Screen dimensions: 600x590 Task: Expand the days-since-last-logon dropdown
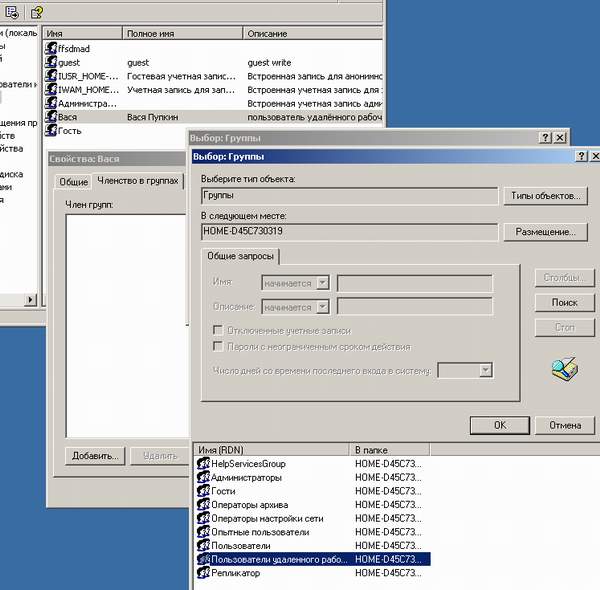pos(485,371)
